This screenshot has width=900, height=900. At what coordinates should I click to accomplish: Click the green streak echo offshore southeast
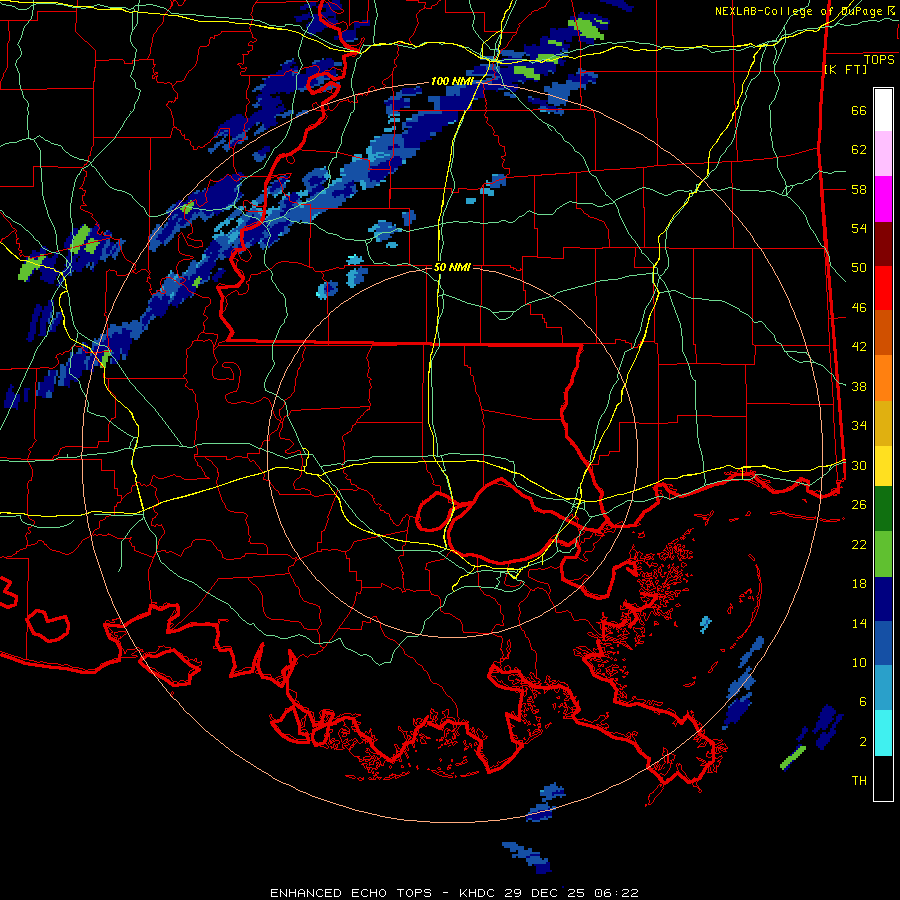(793, 758)
